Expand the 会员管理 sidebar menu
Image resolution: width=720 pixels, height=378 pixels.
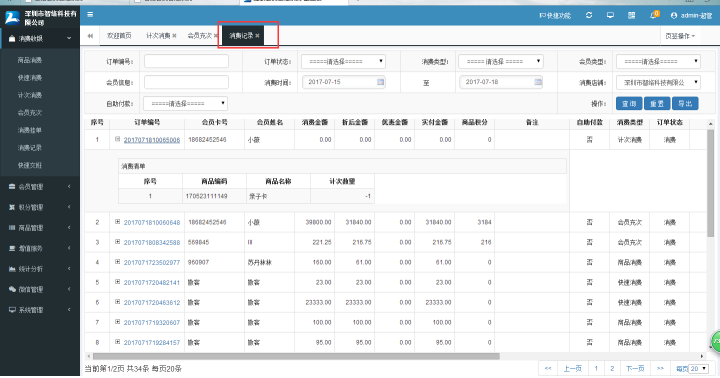(x=40, y=186)
